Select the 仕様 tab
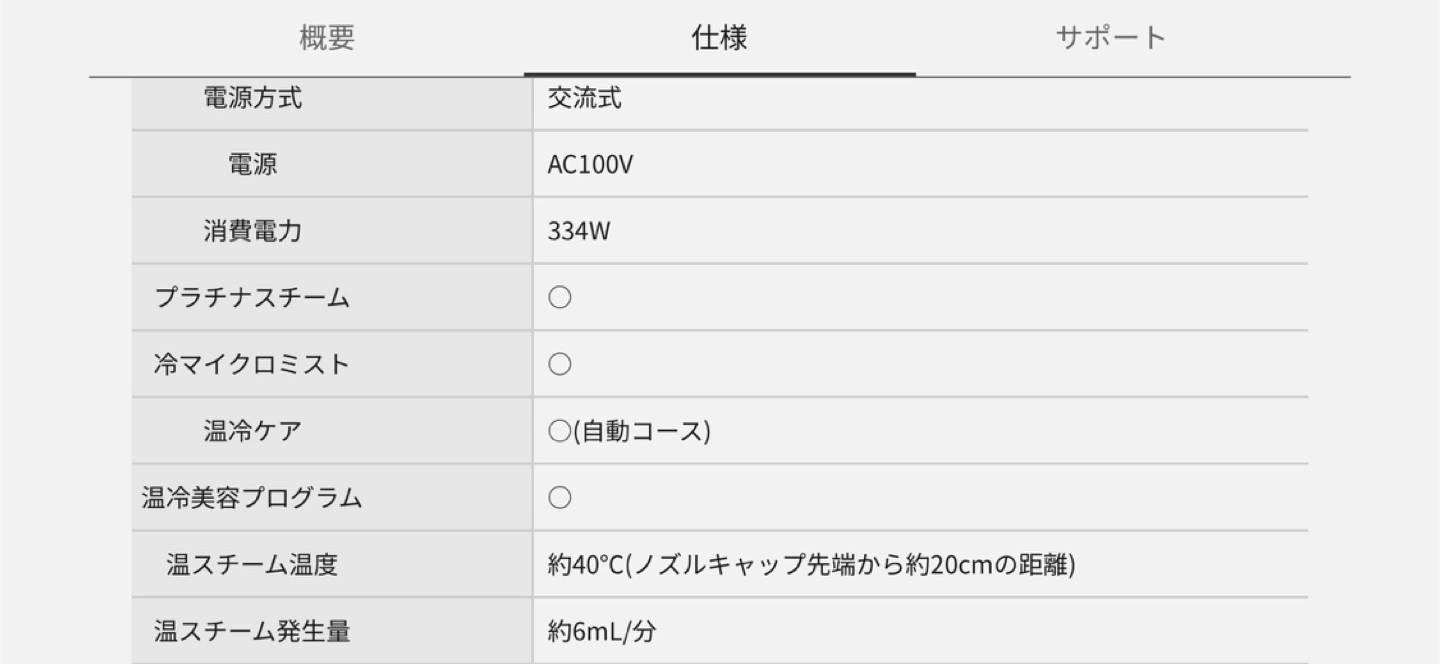This screenshot has height=664, width=1440. click(x=719, y=38)
